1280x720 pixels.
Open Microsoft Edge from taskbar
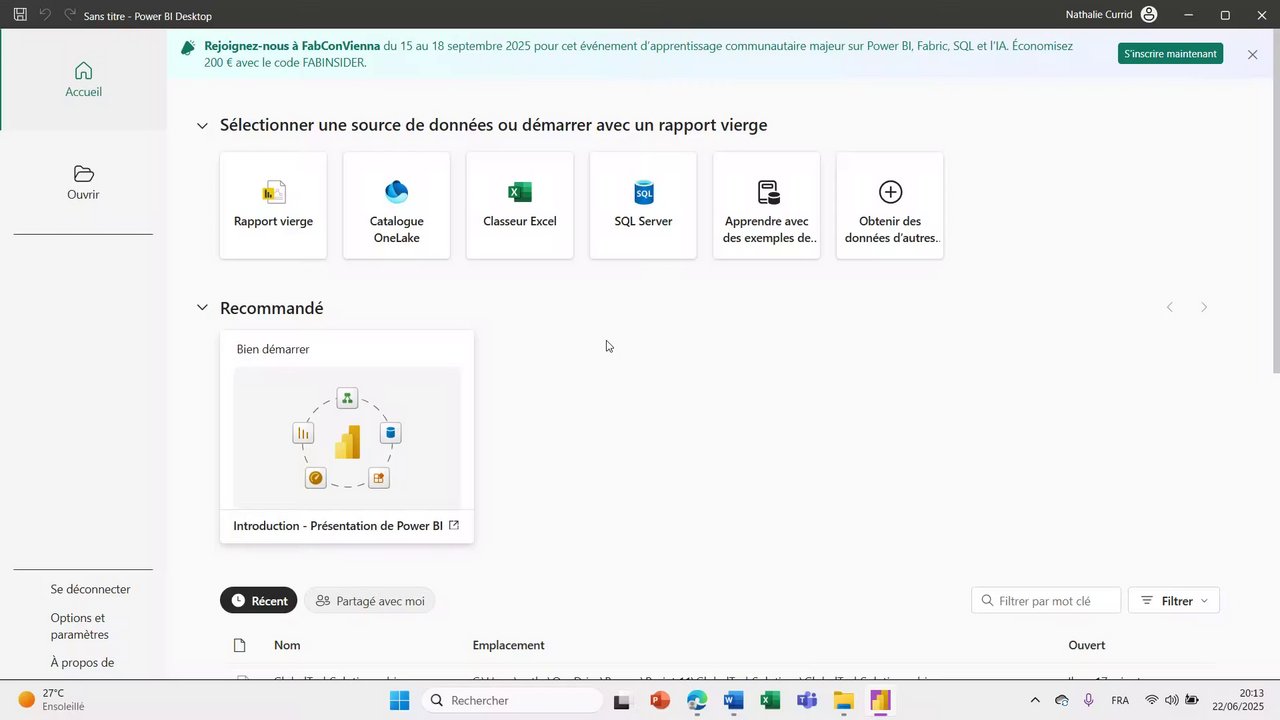[x=697, y=700]
